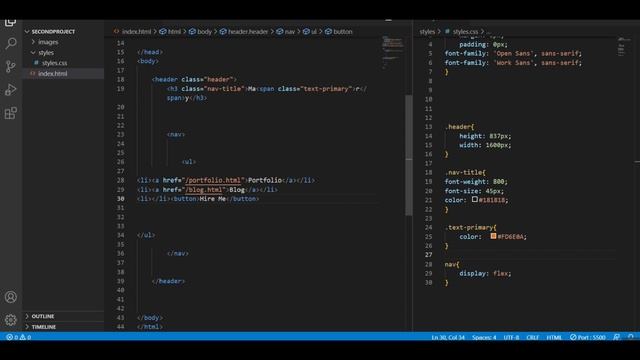
Task: Click the closing </nav> tag
Action: (x=178, y=253)
